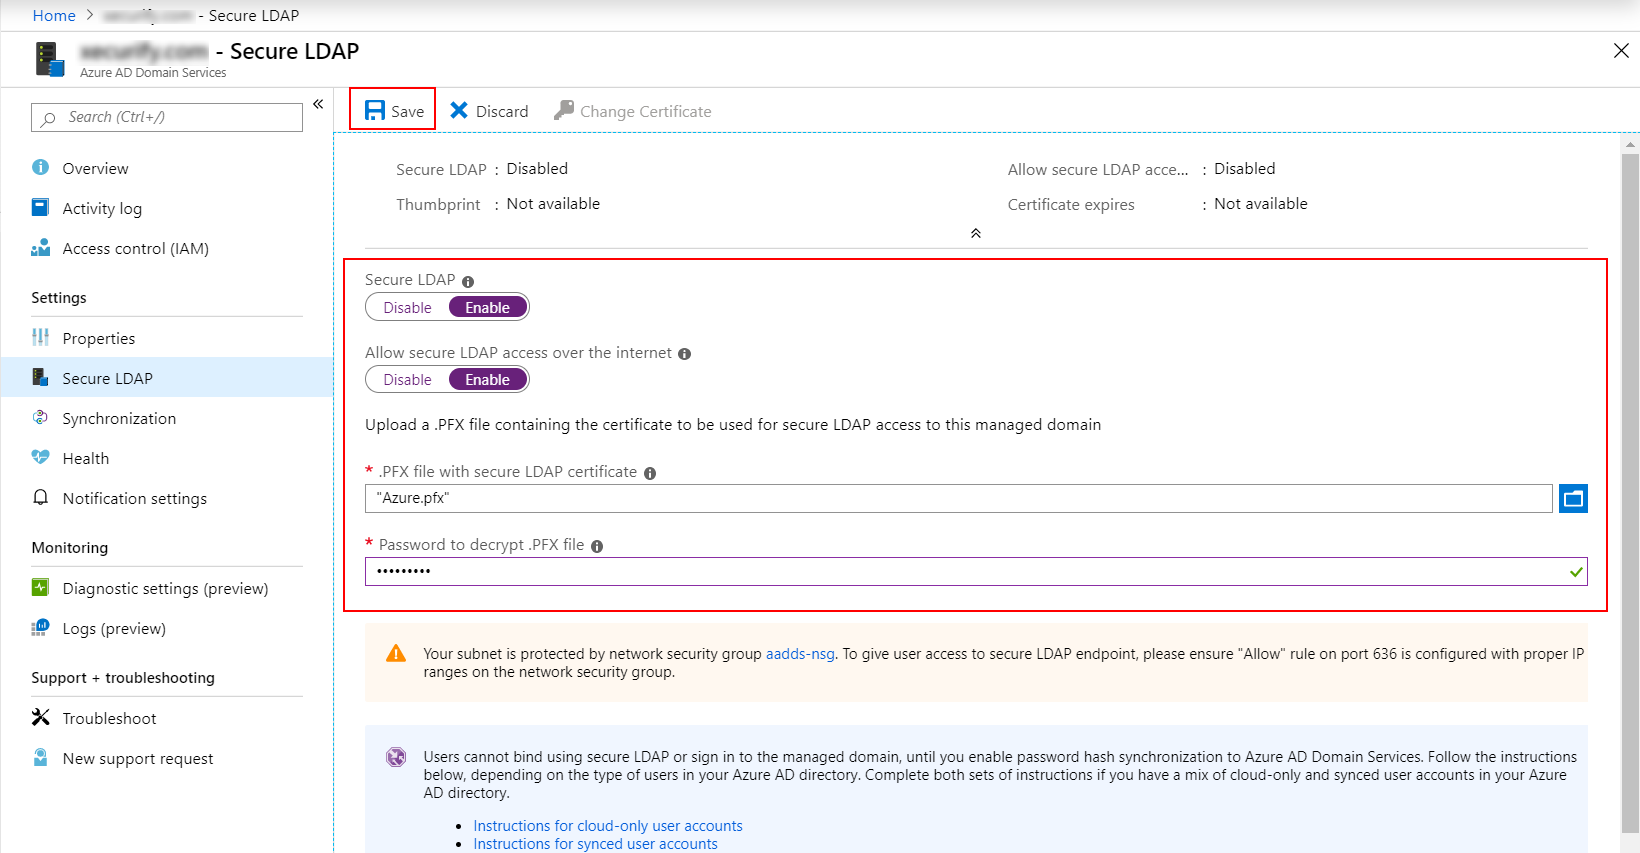
Task: Click the Notification settings bell icon
Action: (40, 497)
